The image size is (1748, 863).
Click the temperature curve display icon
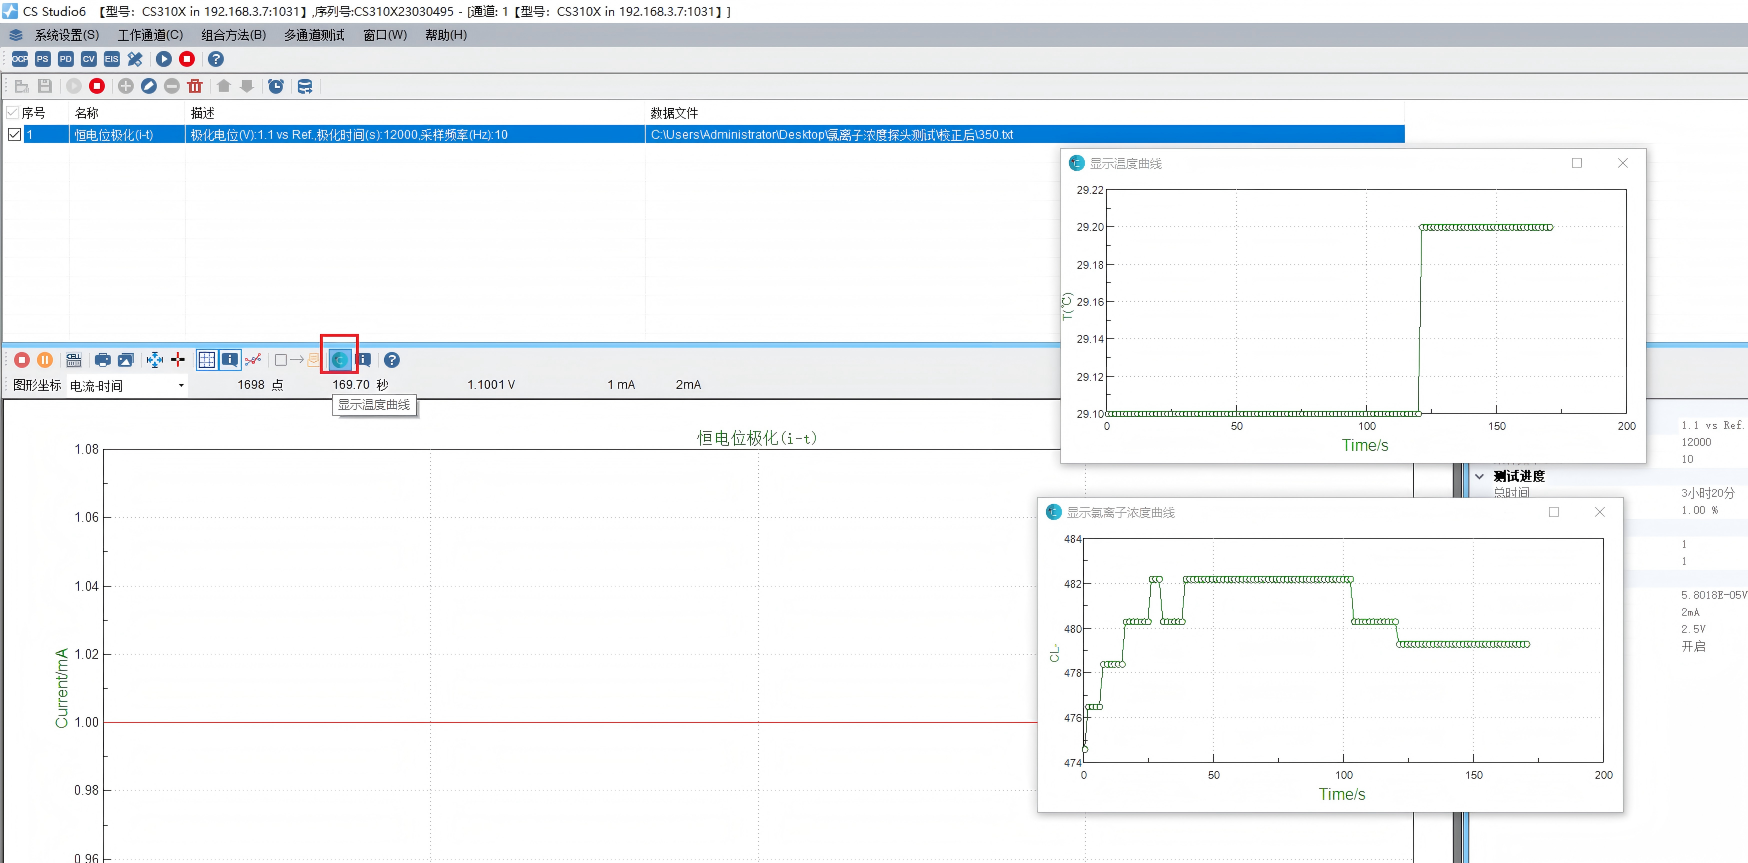(x=340, y=360)
